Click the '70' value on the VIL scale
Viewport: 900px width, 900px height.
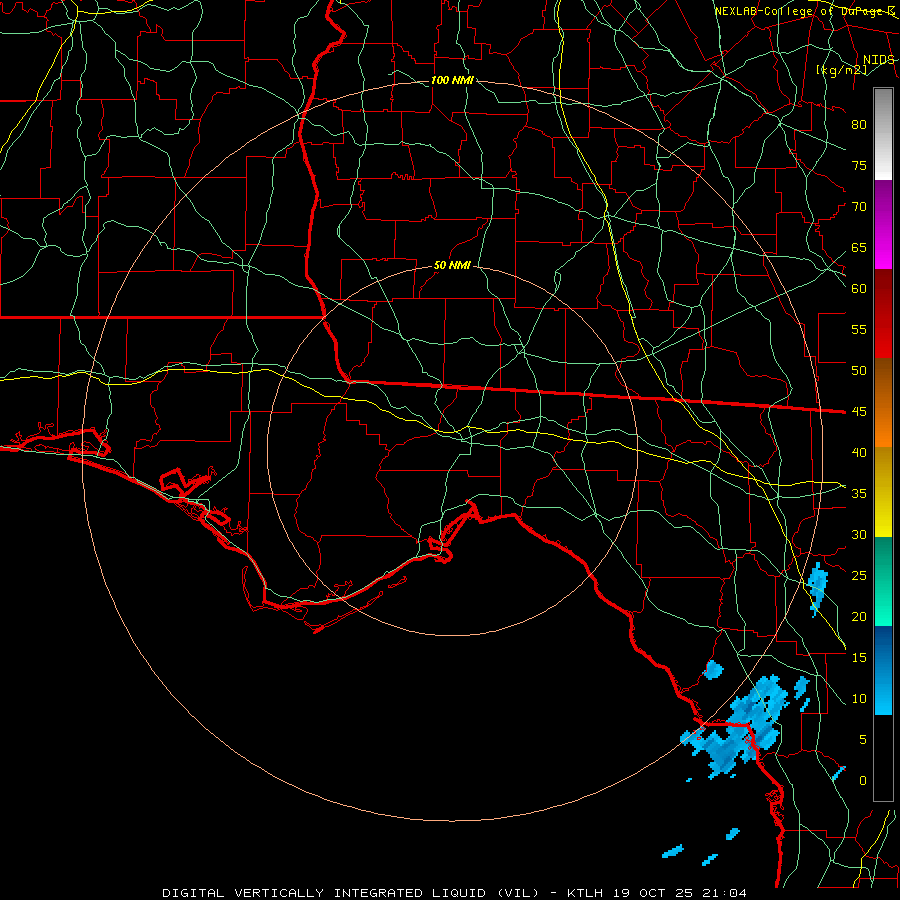click(x=859, y=207)
